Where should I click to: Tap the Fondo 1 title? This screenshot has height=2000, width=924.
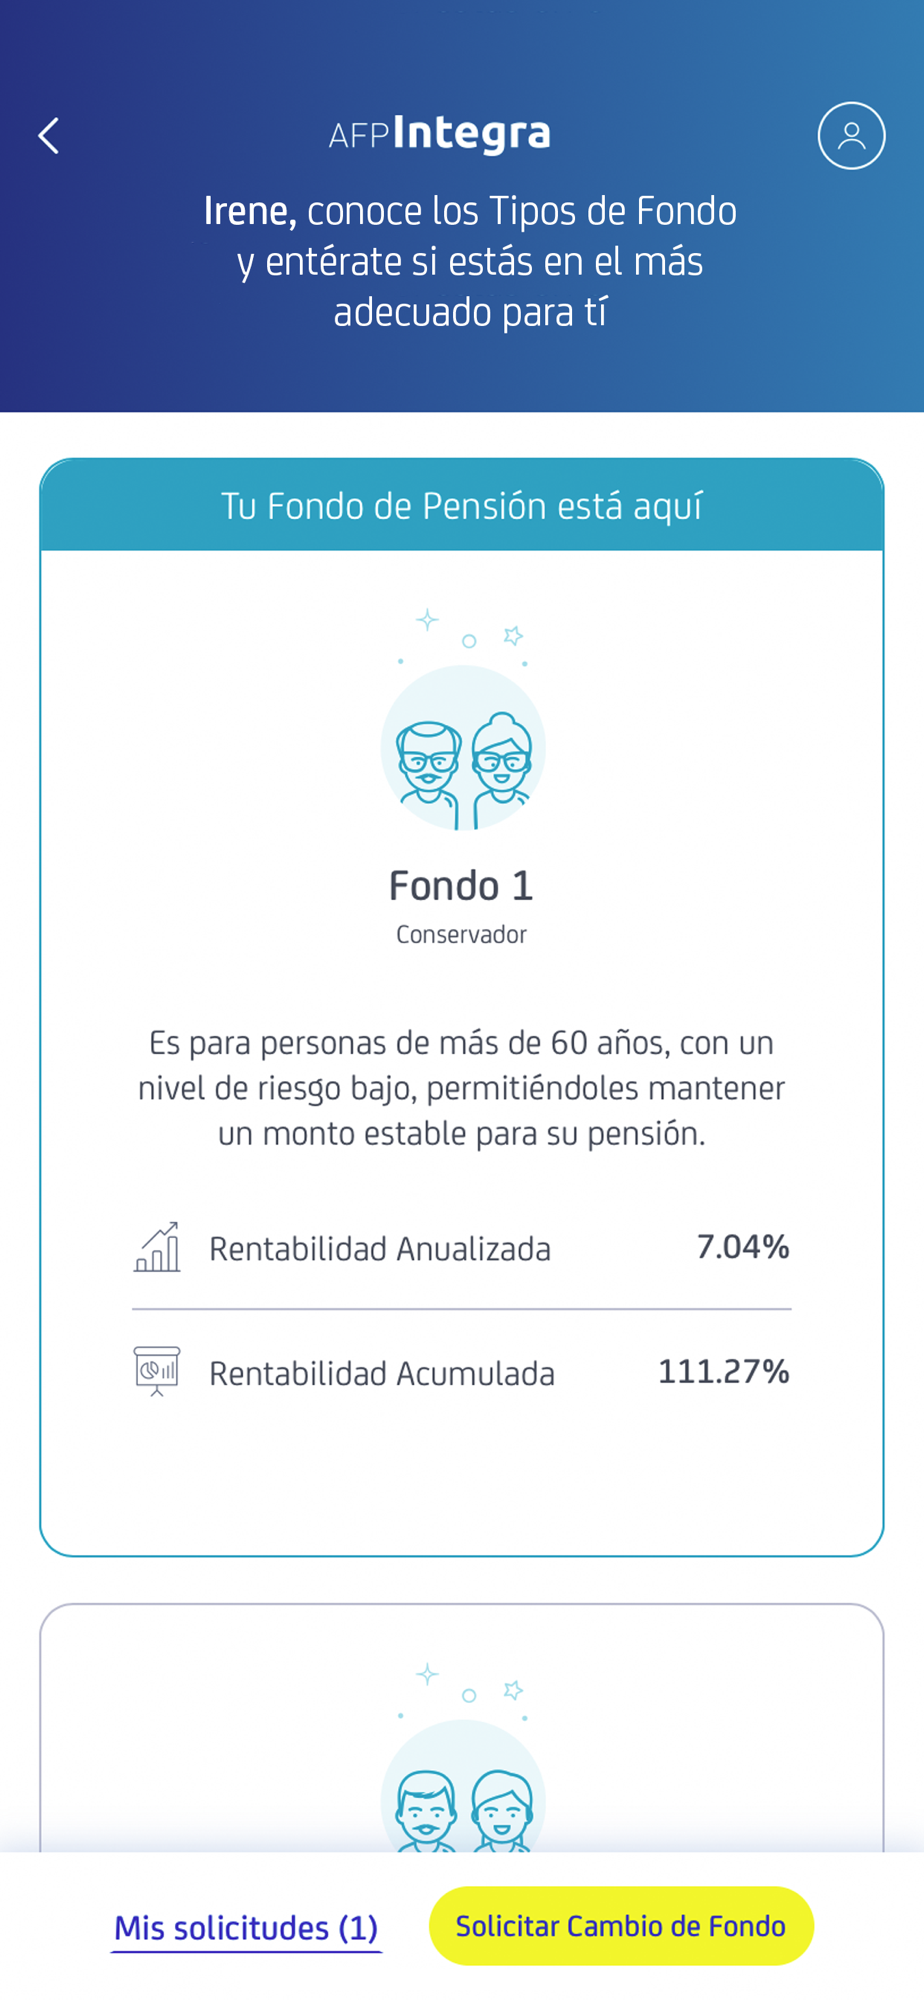[x=461, y=886]
